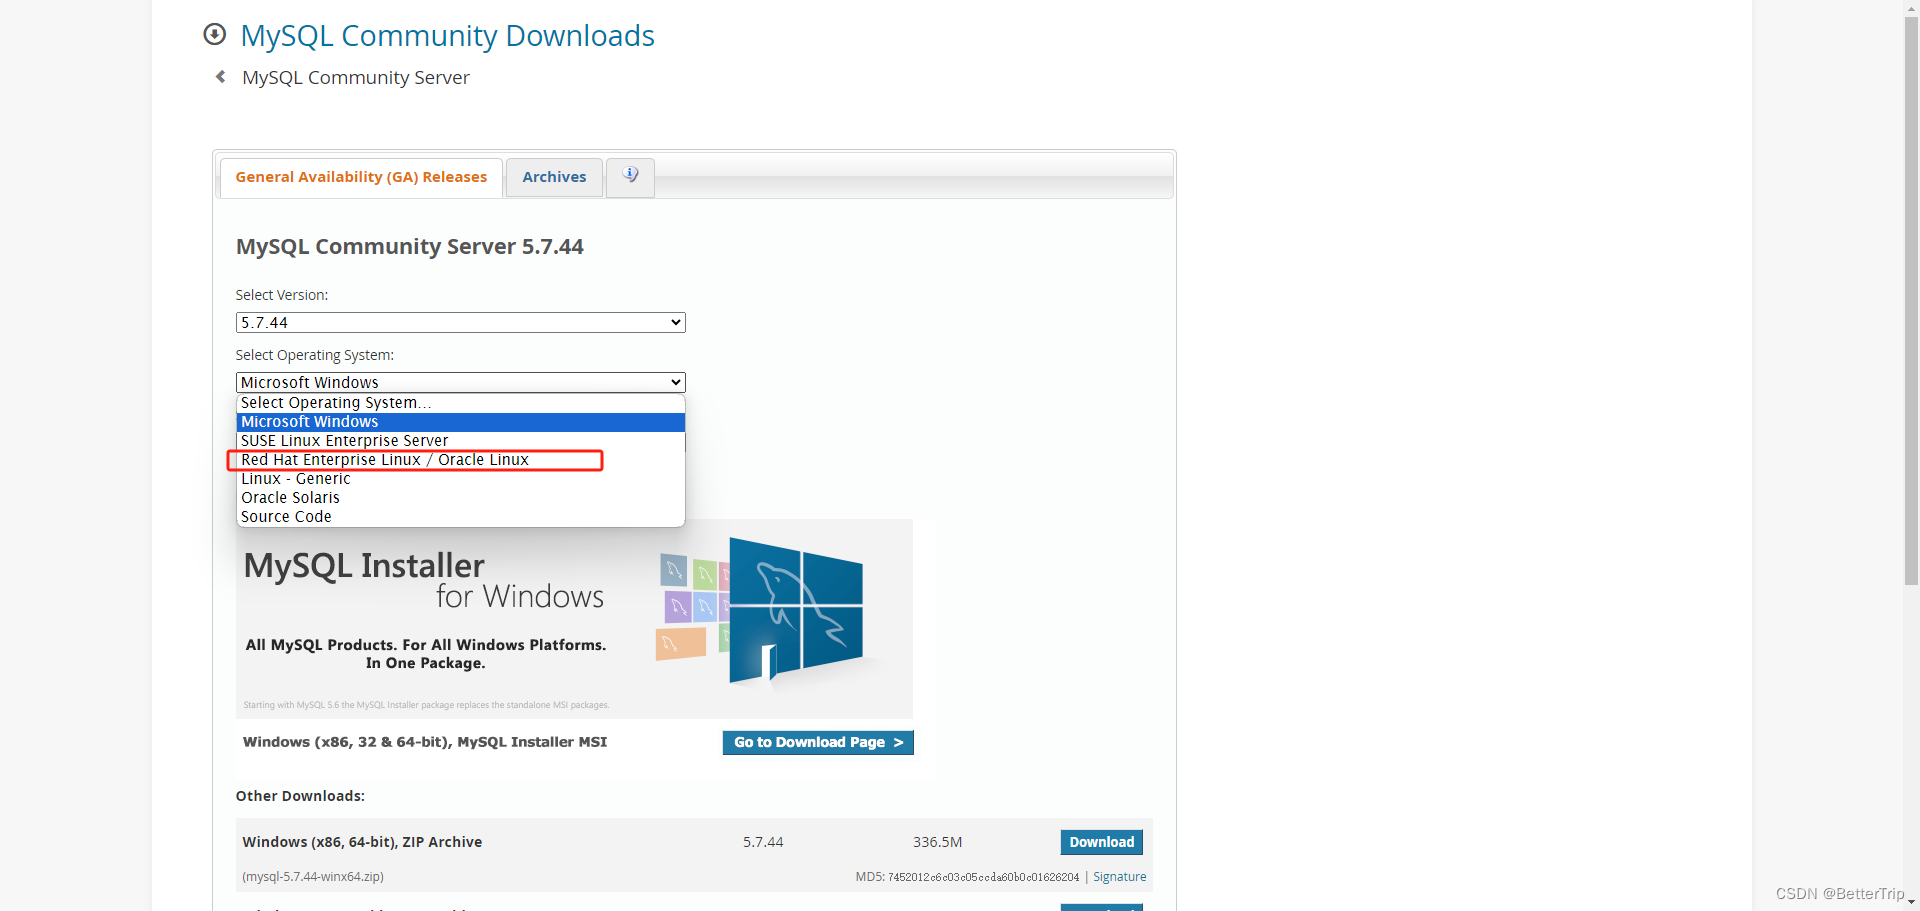Choose Source Code option

[x=461, y=517]
